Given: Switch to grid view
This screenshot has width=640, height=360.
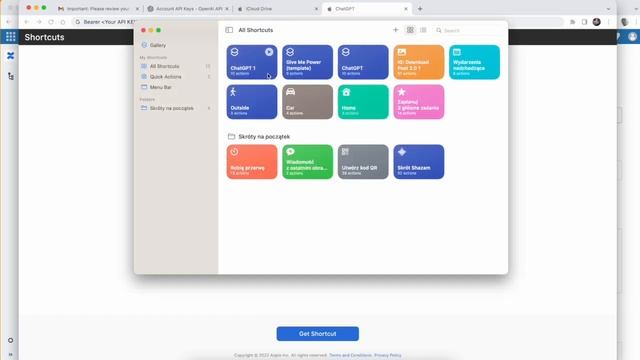Looking at the screenshot, I should 410,30.
